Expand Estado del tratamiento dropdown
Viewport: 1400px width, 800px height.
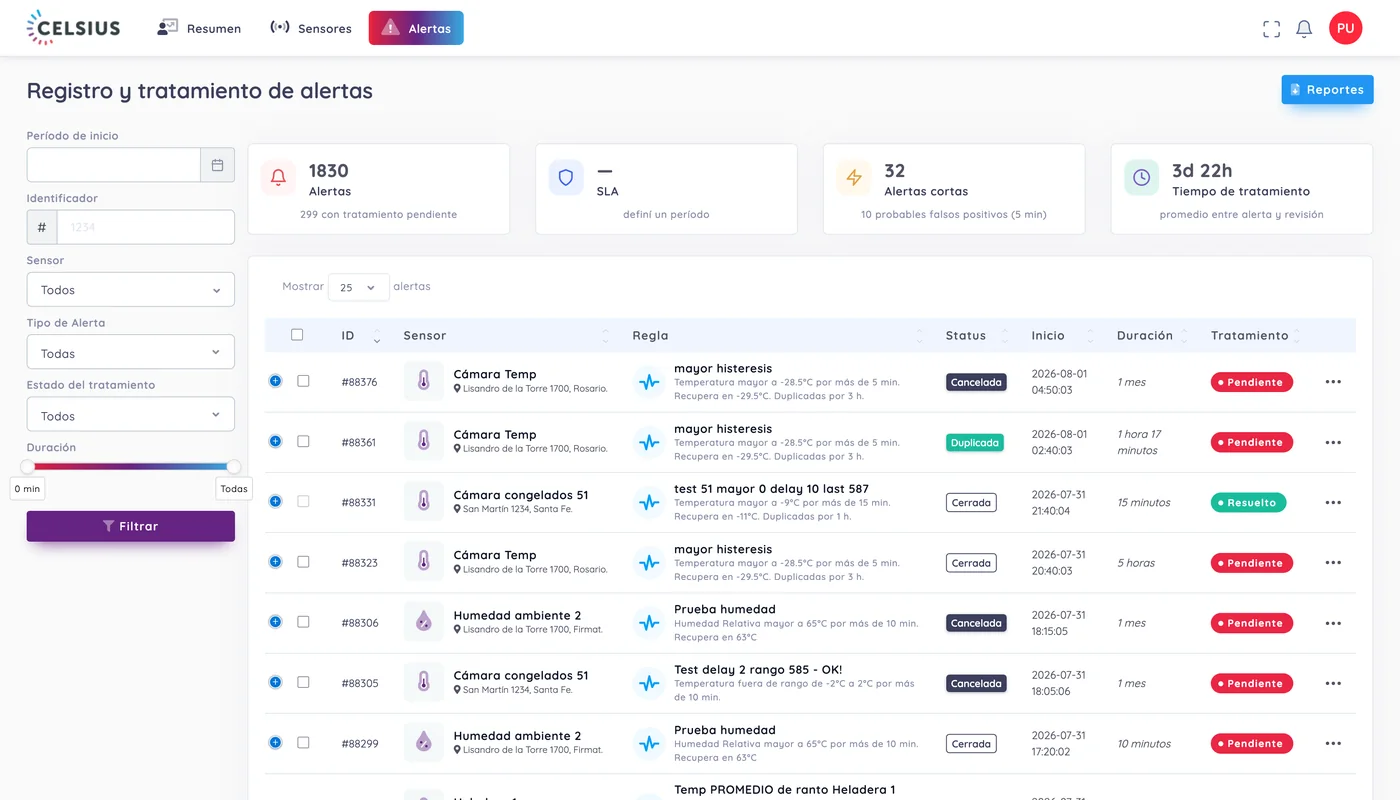(131, 415)
